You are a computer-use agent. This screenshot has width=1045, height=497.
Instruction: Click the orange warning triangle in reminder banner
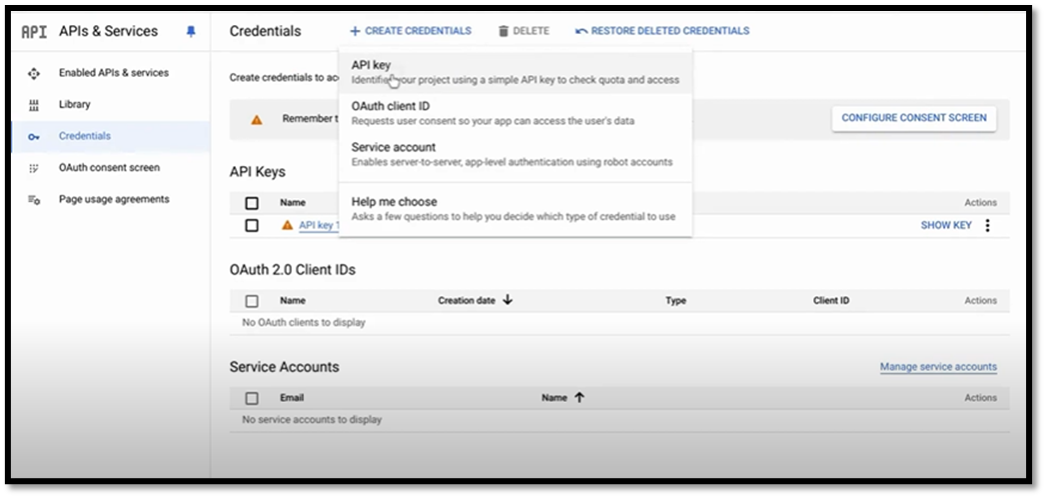click(x=257, y=120)
